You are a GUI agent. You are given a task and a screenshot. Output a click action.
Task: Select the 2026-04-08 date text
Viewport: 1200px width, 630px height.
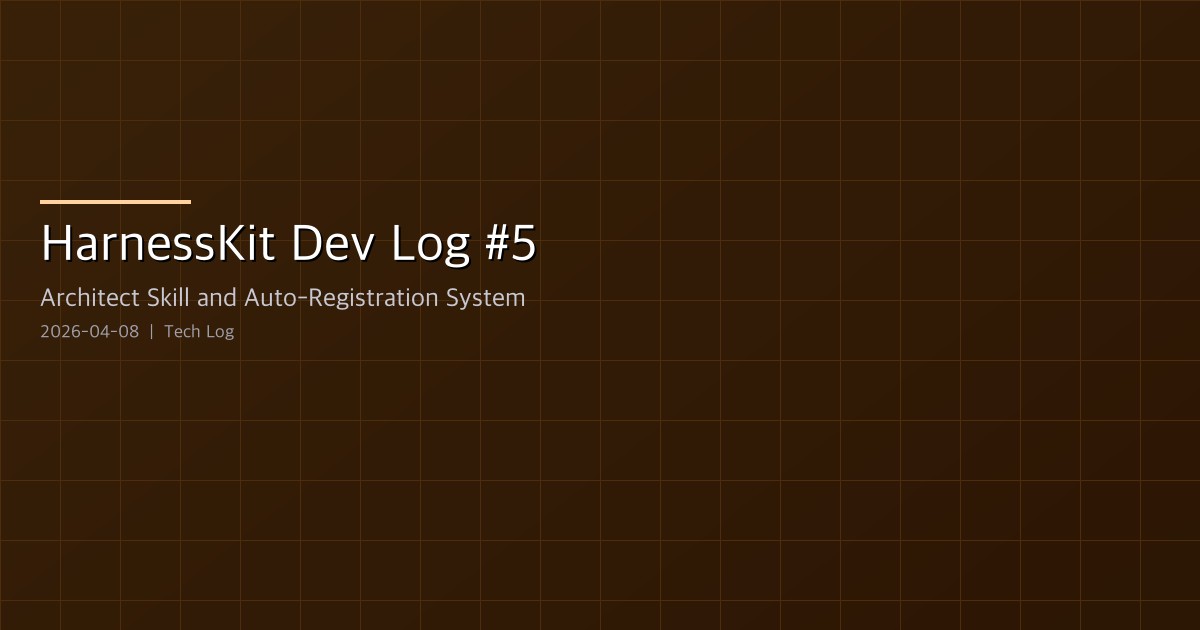pyautogui.click(x=89, y=331)
